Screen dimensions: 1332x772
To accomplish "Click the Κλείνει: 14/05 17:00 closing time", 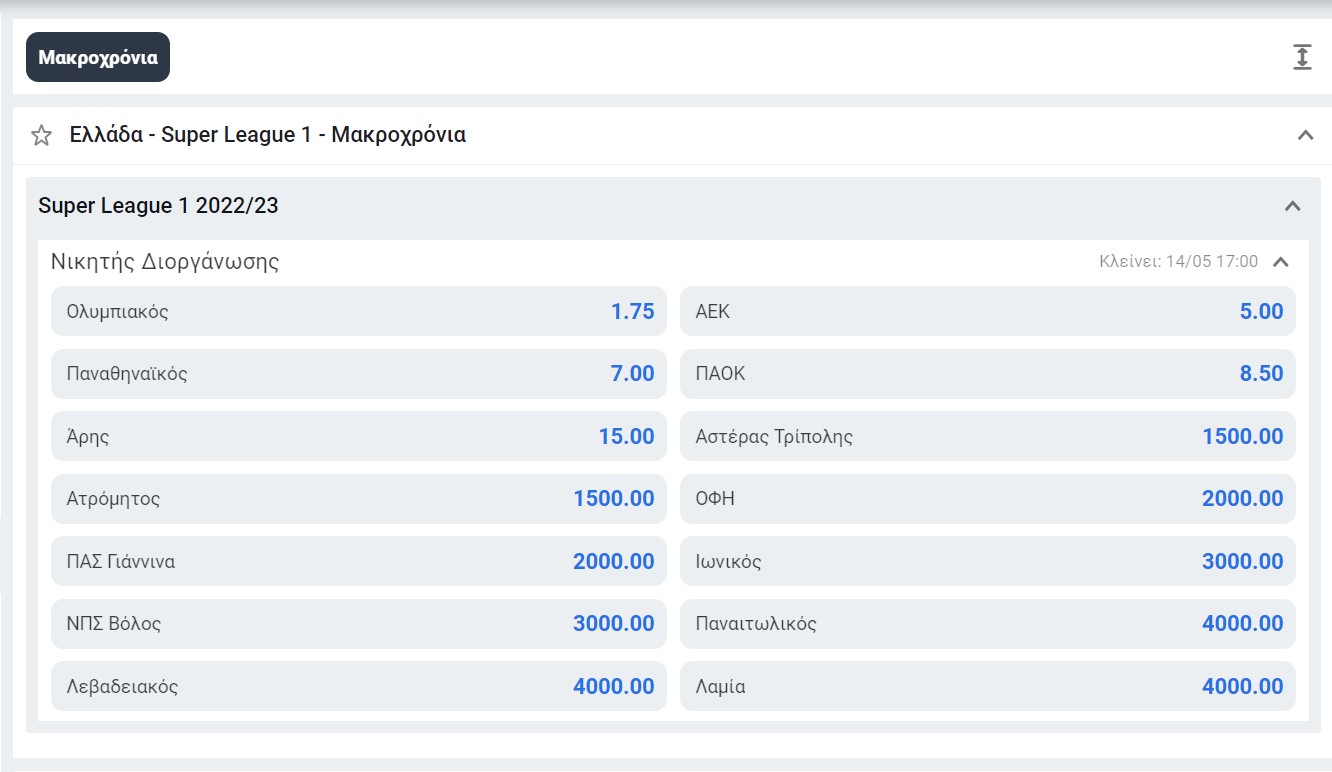I will point(1178,262).
